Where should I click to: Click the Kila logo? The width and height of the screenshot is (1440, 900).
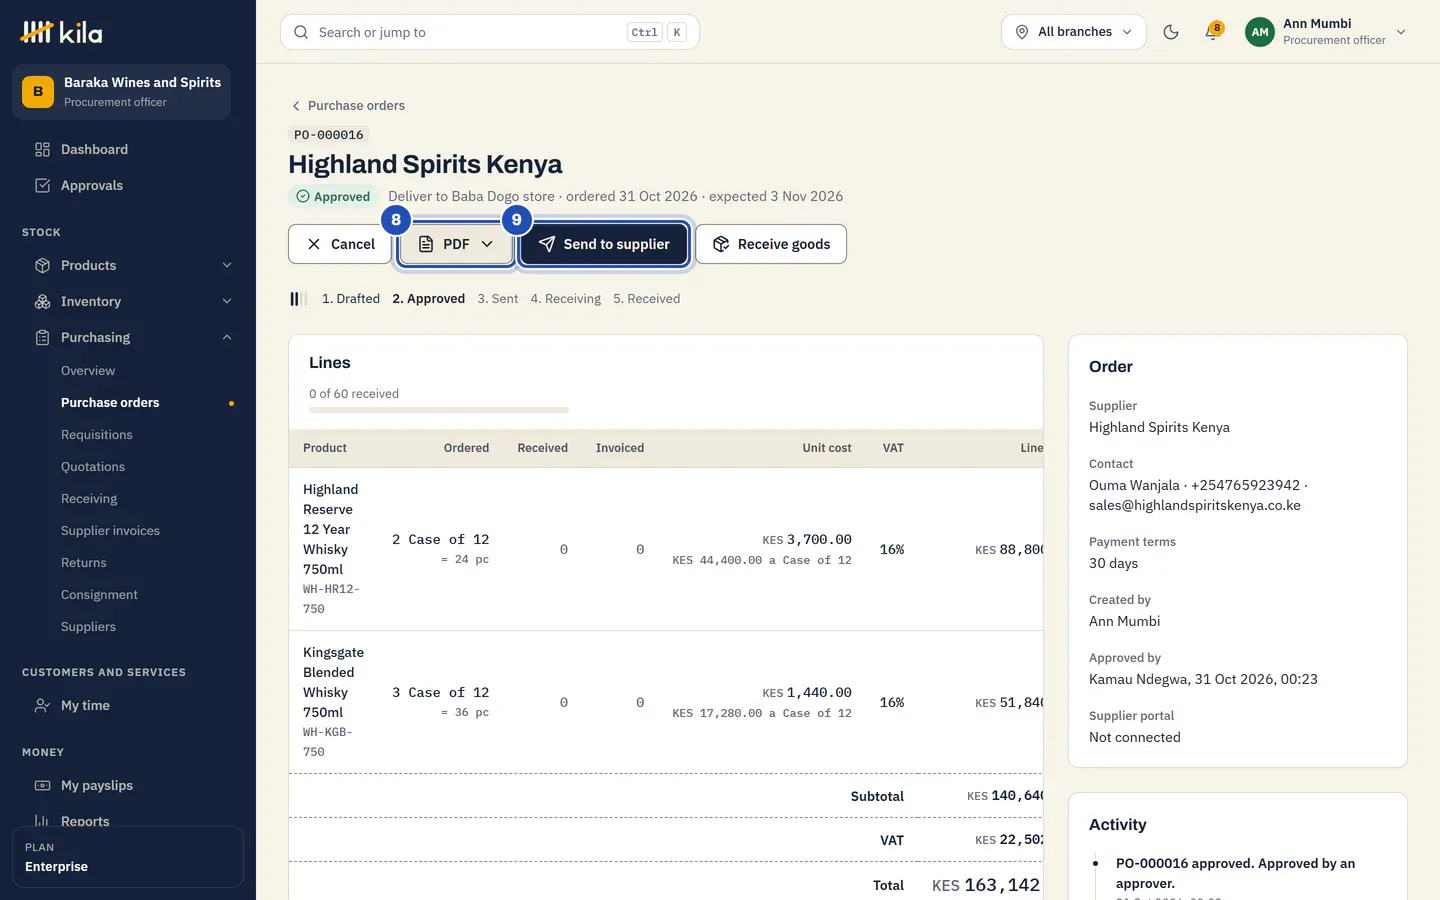click(61, 32)
